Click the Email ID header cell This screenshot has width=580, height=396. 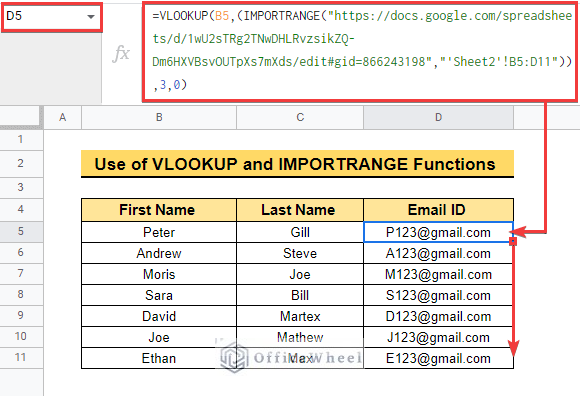pos(438,210)
